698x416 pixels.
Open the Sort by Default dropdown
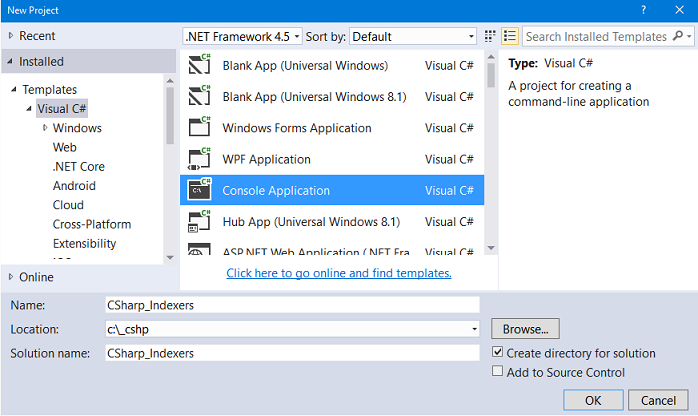(413, 36)
